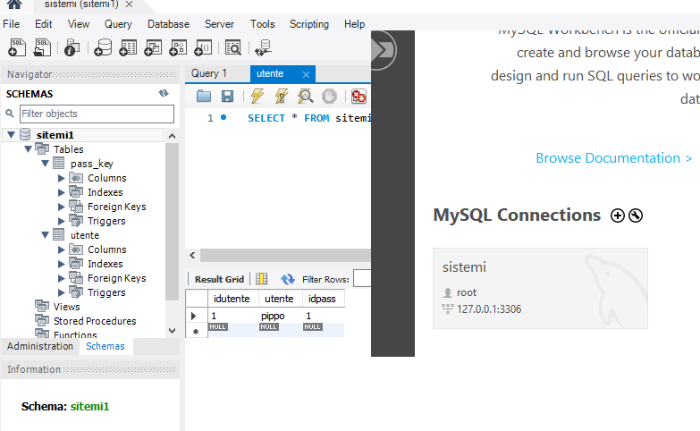The image size is (700, 431).
Task: Select the Views tree item
Action: click(x=67, y=306)
